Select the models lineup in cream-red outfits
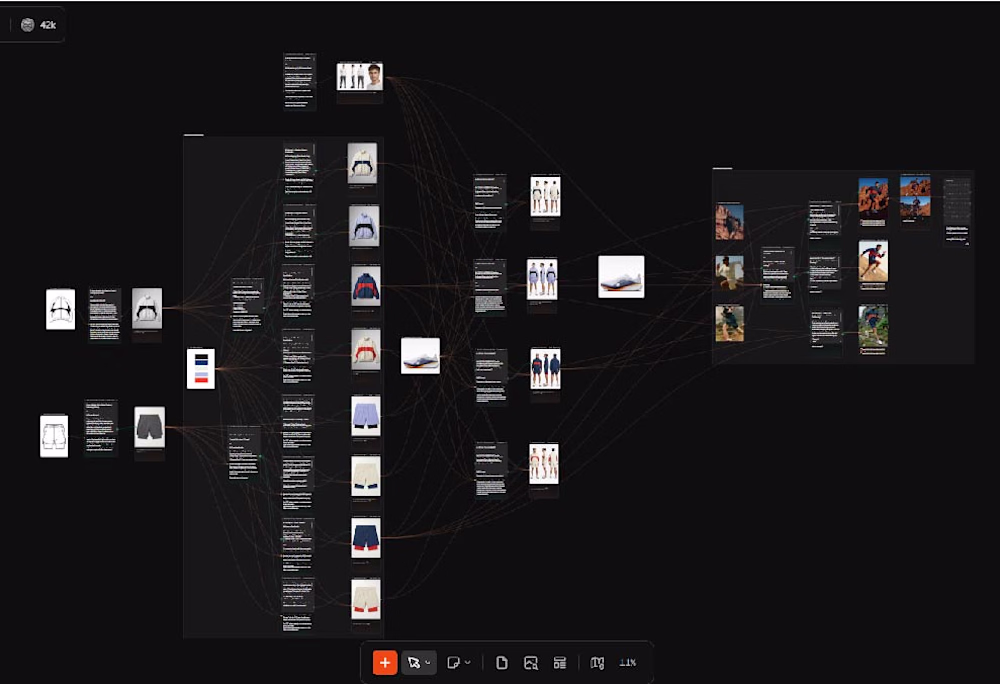Screen dimensions: 1000x684 pos(544,463)
